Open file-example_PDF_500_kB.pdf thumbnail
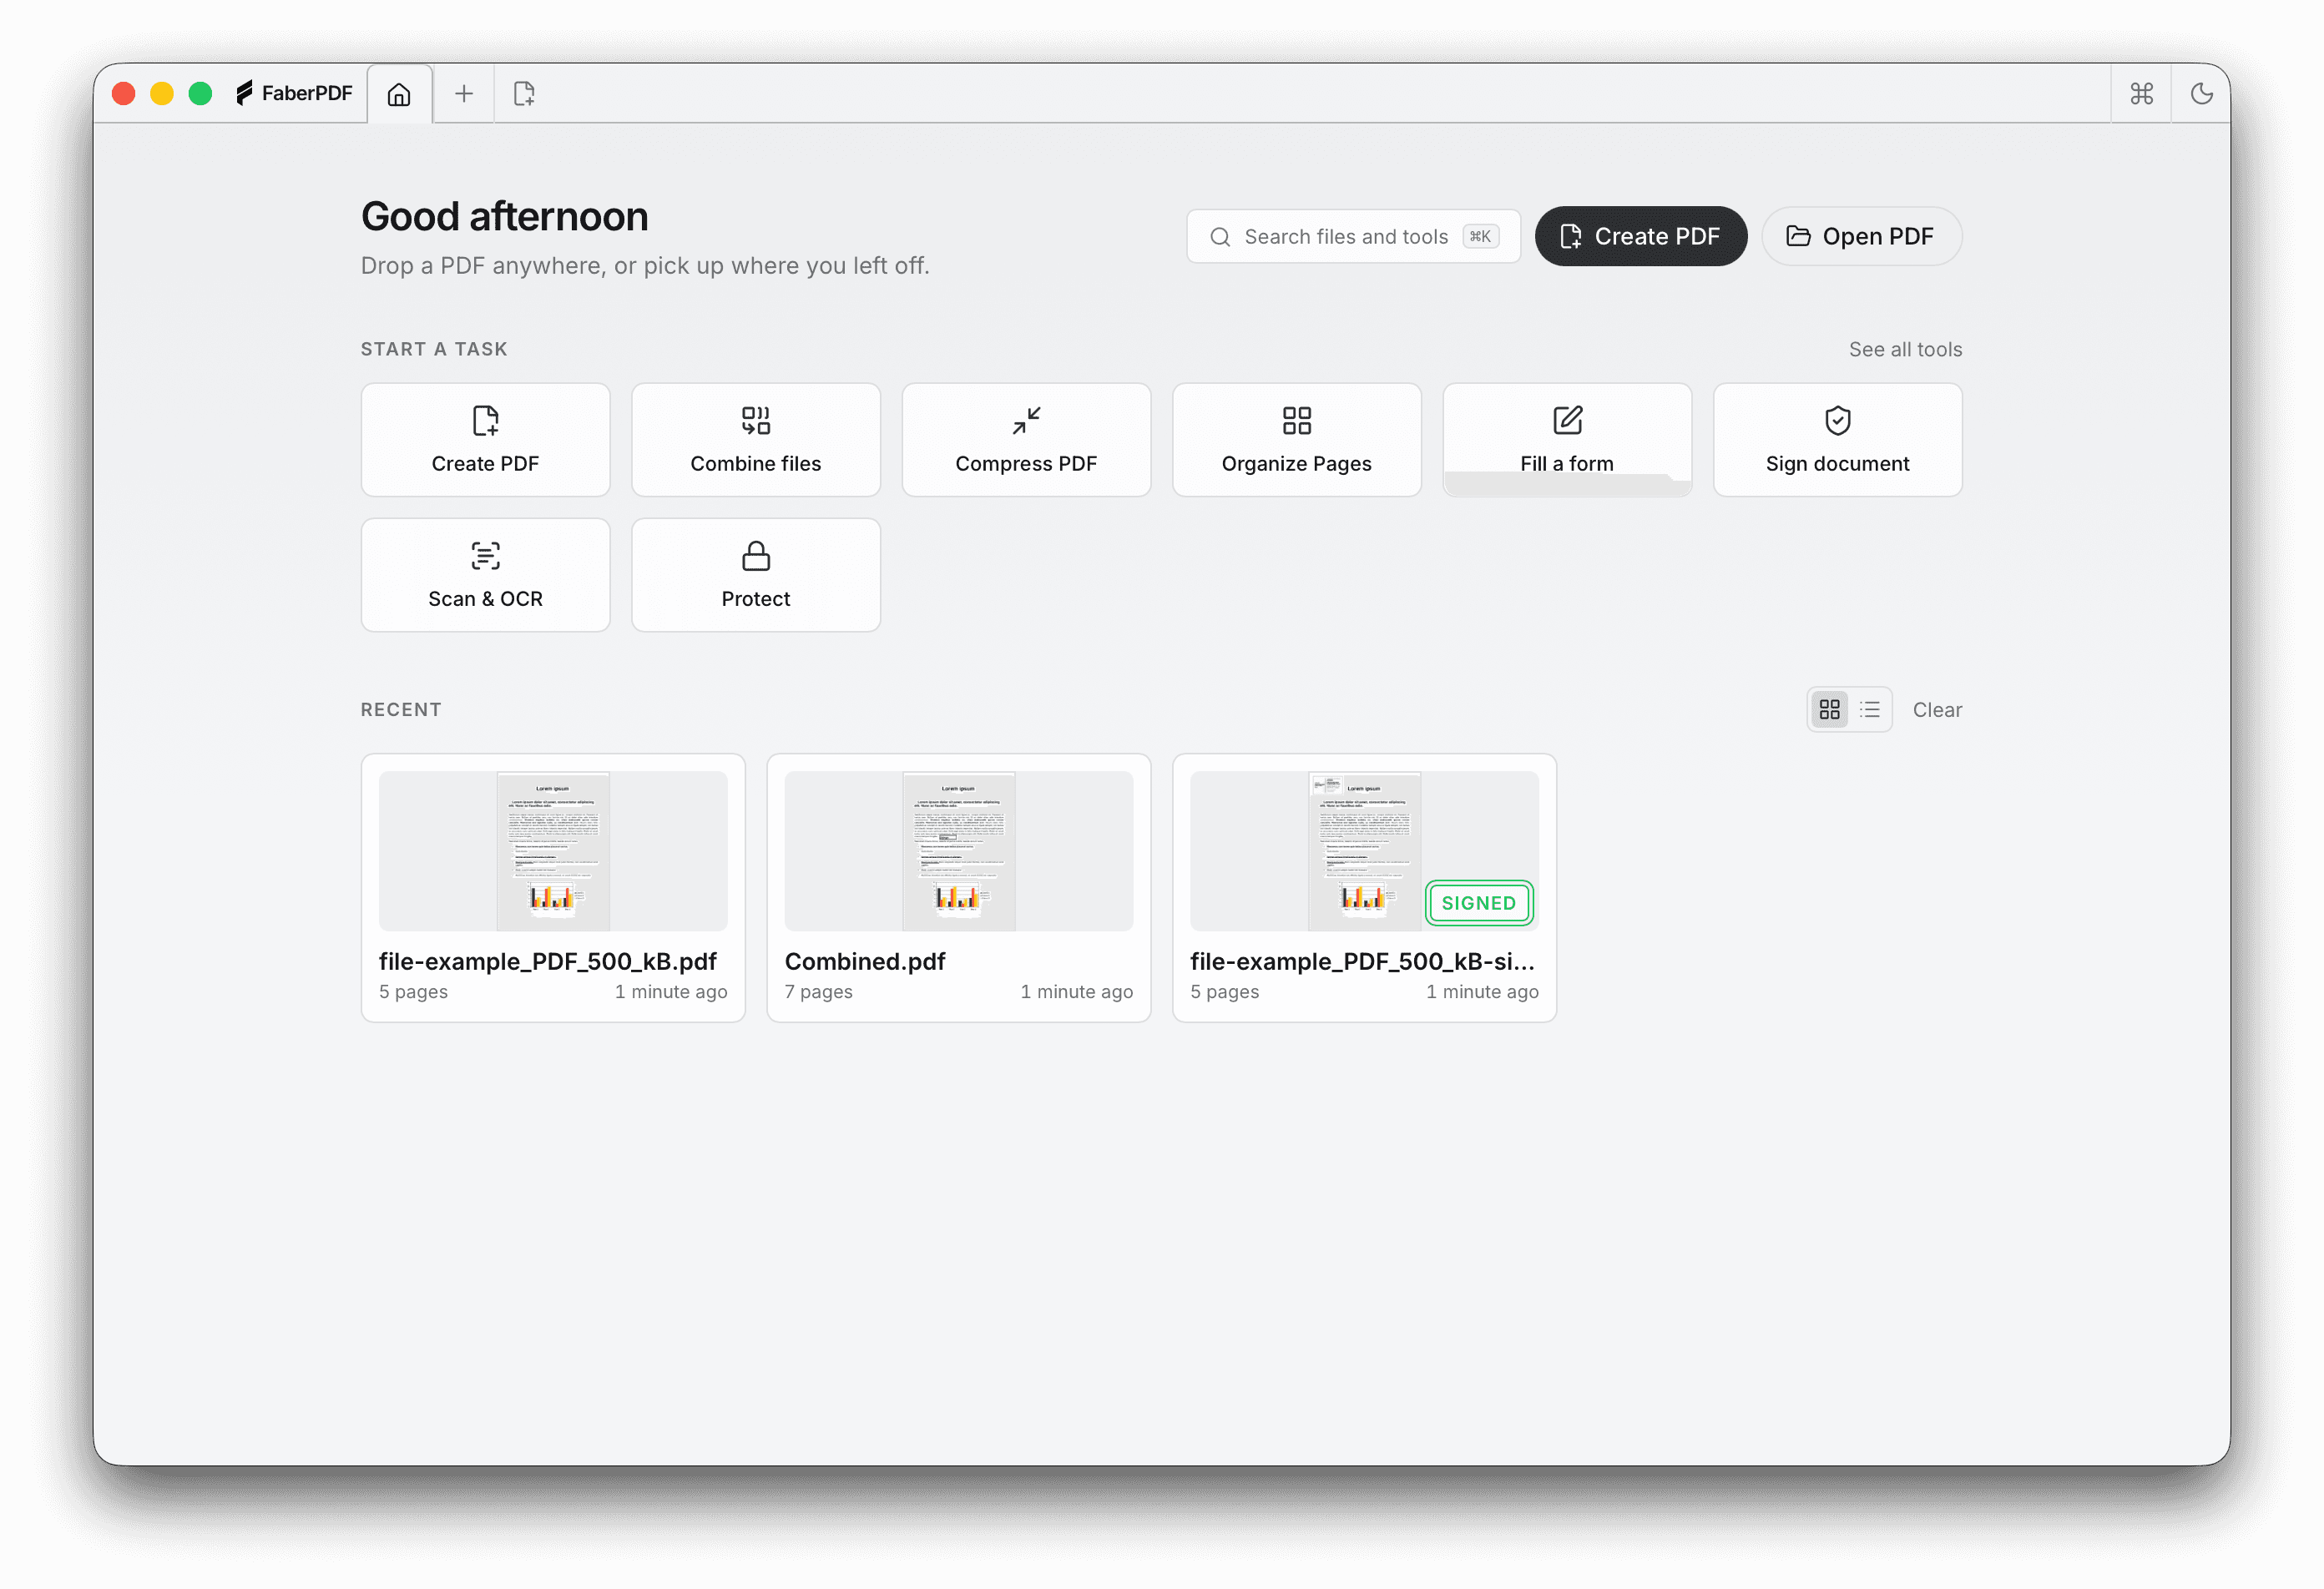The height and width of the screenshot is (1589, 2324). [x=553, y=851]
